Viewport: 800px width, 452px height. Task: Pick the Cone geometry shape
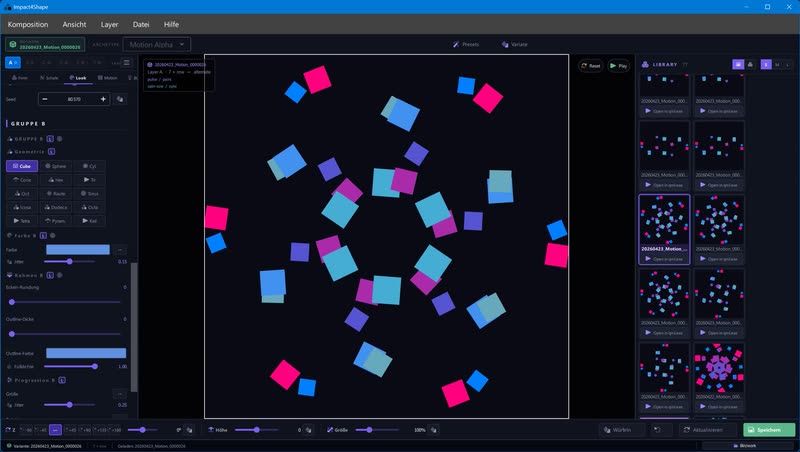click(x=22, y=180)
